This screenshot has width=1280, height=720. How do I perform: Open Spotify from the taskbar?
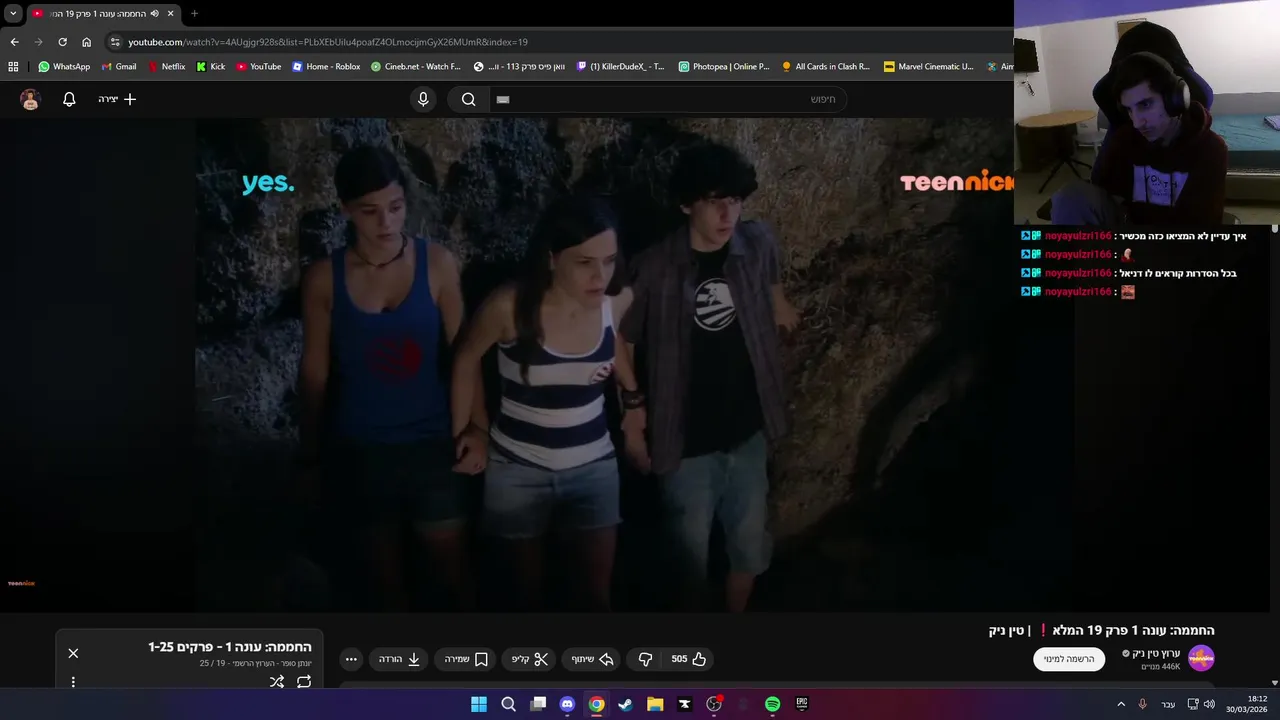(772, 704)
